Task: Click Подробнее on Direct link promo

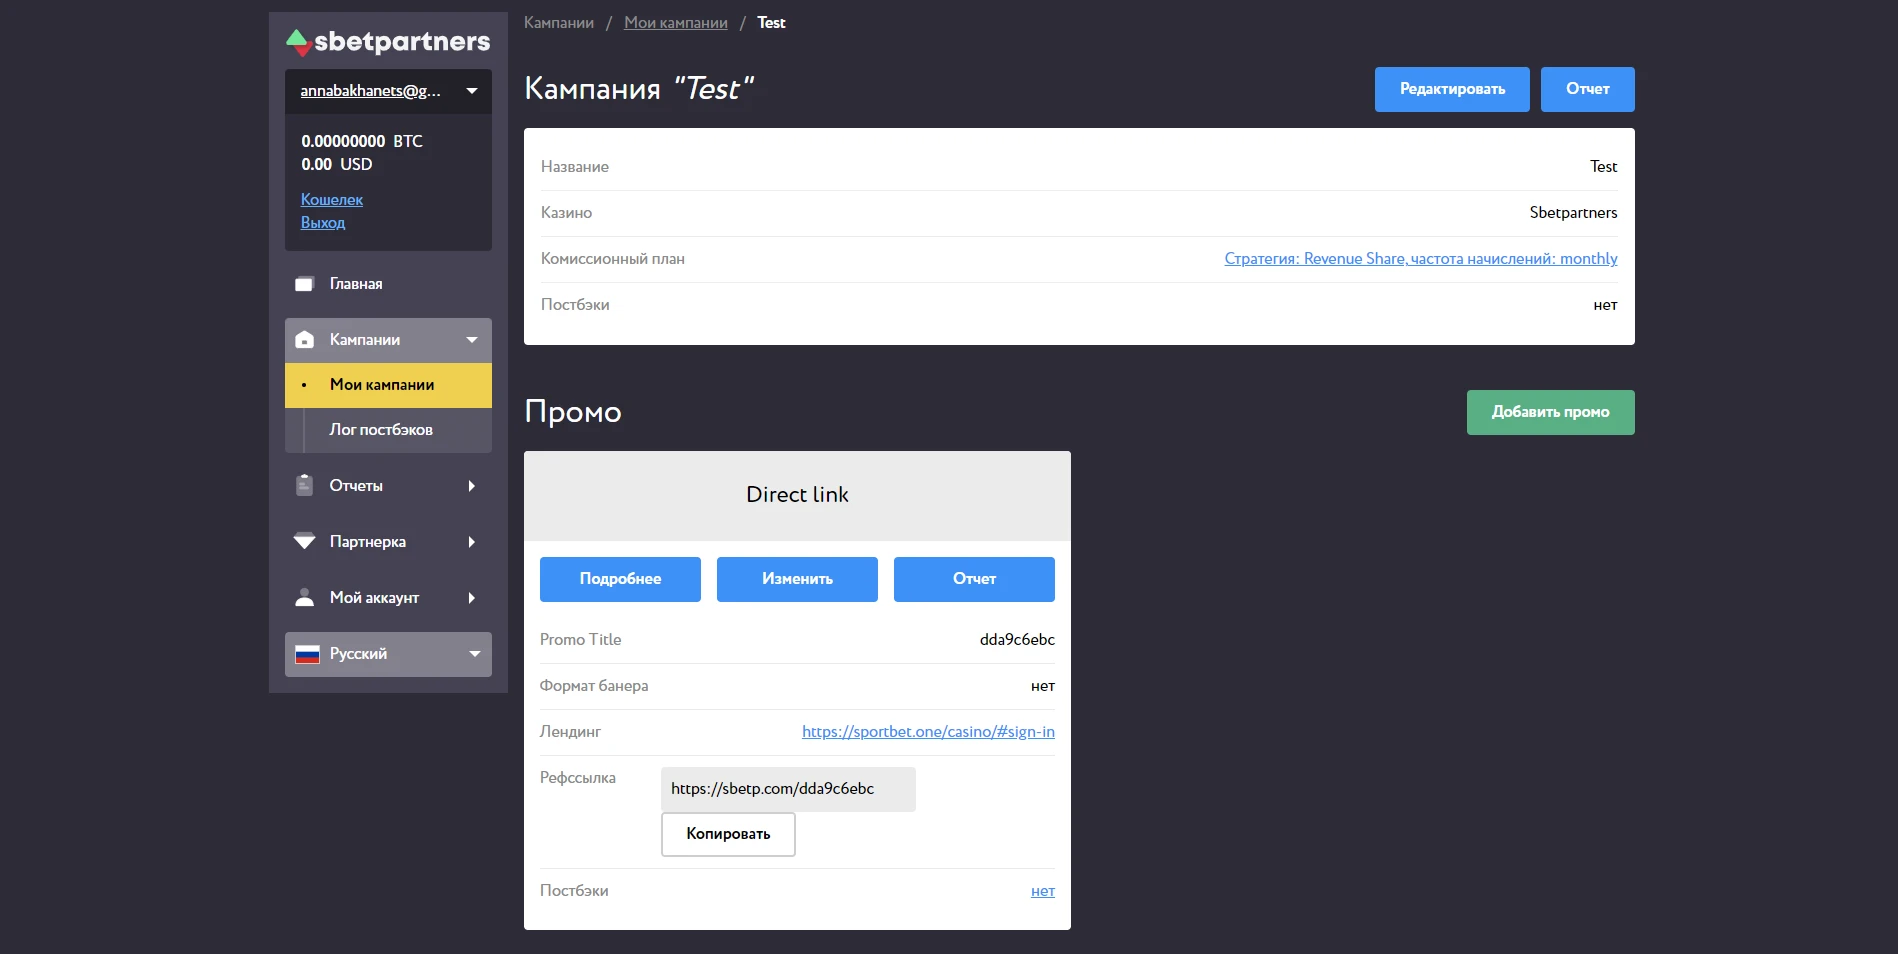Action: 620,580
